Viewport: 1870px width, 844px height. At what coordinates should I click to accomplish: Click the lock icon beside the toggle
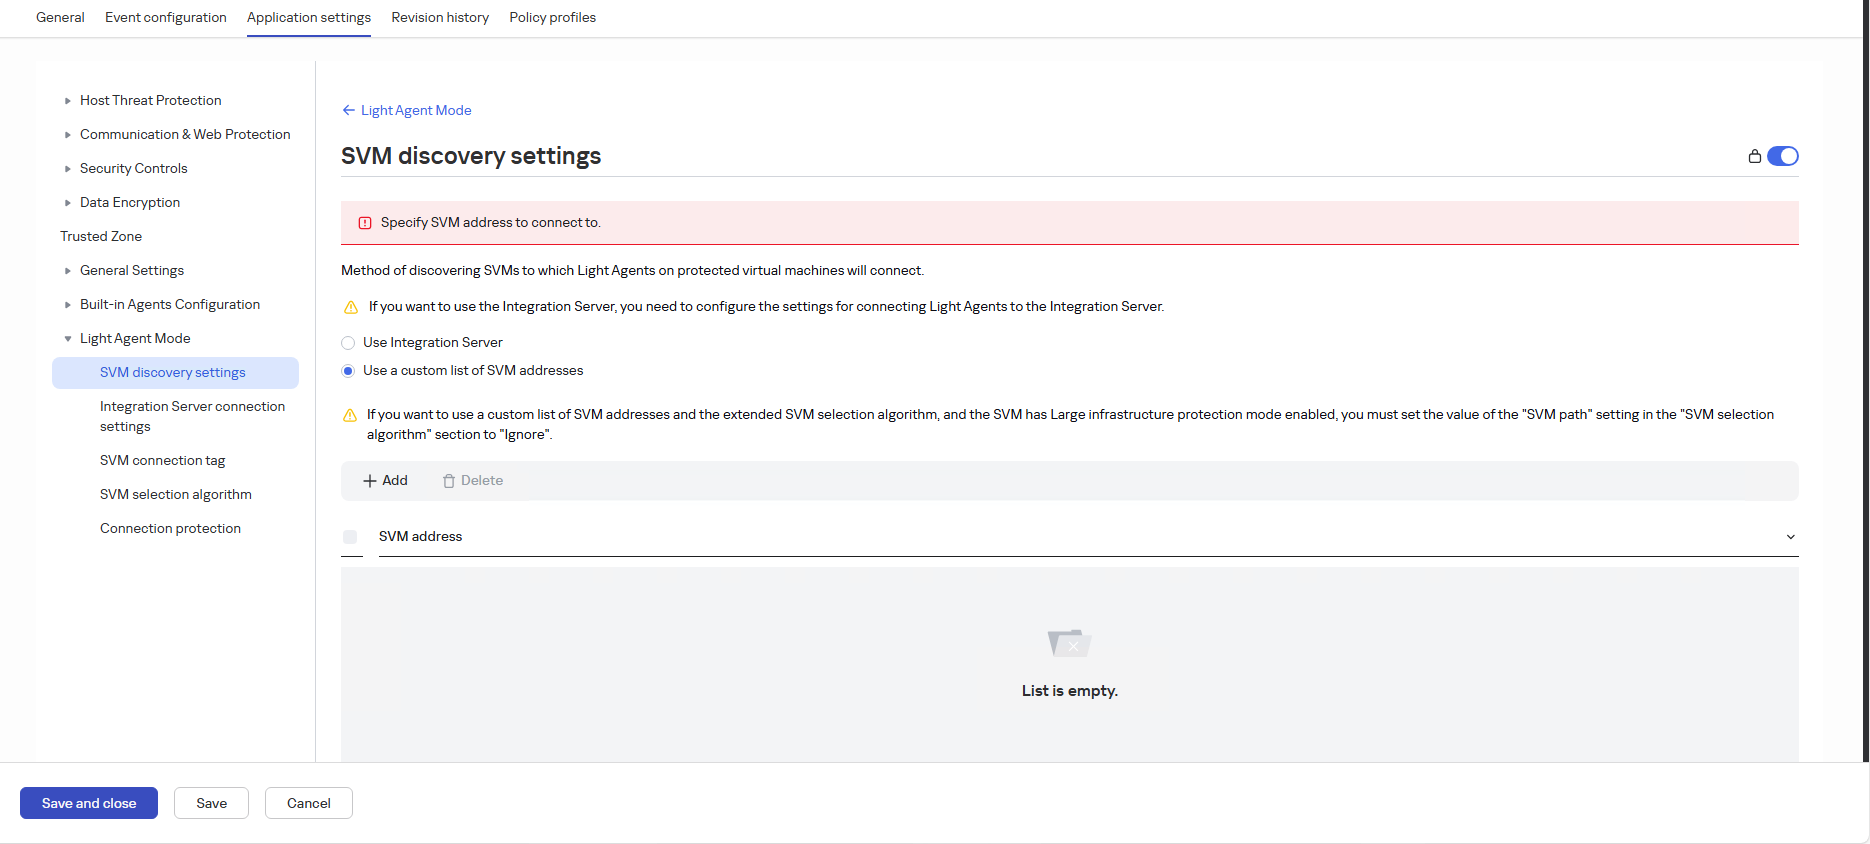1754,156
